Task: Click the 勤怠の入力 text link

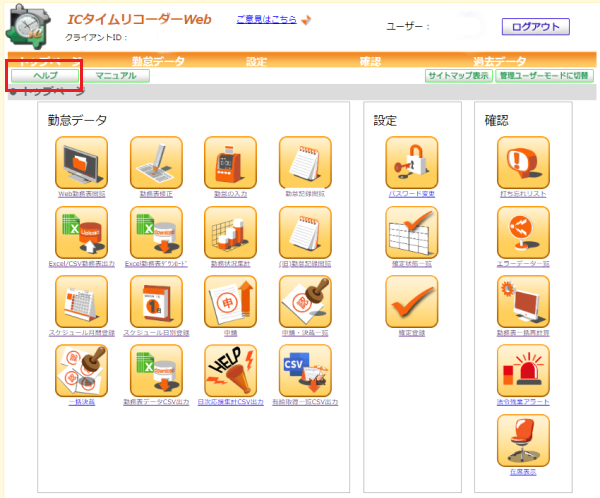Action: (x=230, y=194)
